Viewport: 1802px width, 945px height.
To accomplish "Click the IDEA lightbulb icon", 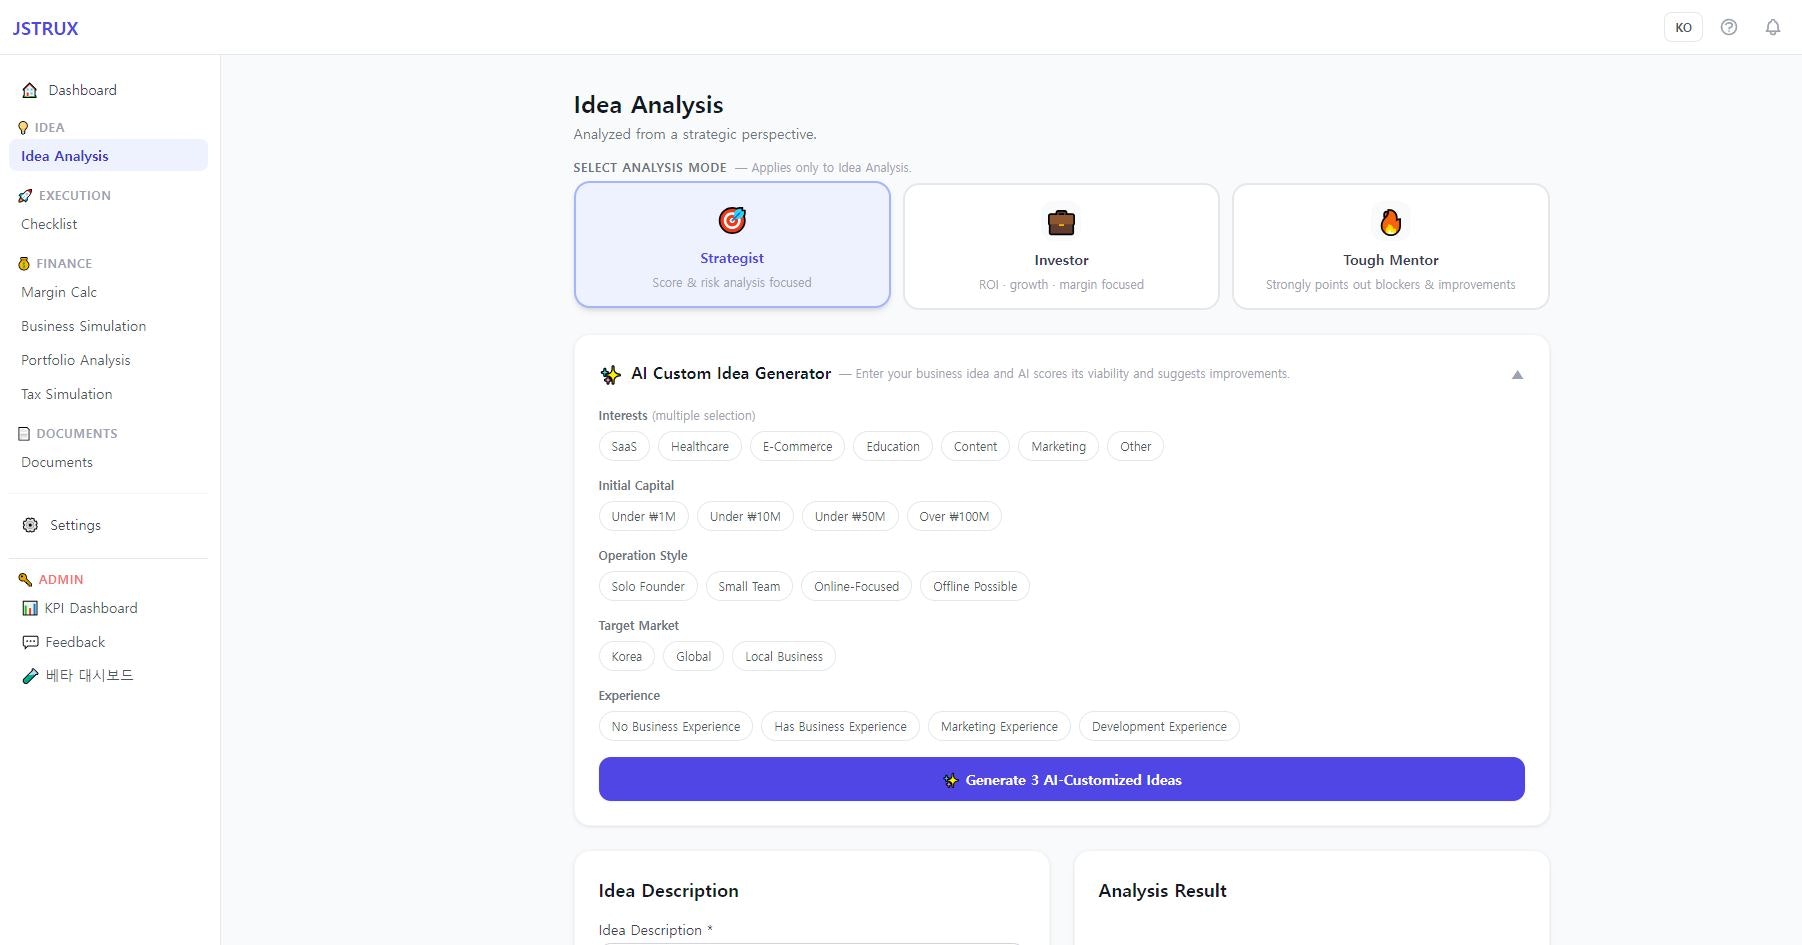I will pos(23,127).
